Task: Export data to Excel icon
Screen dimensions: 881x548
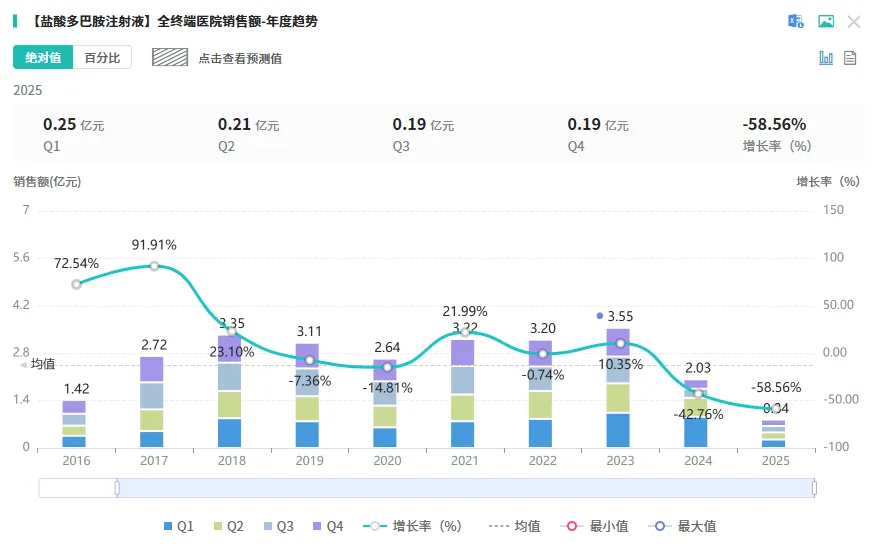Action: (796, 22)
